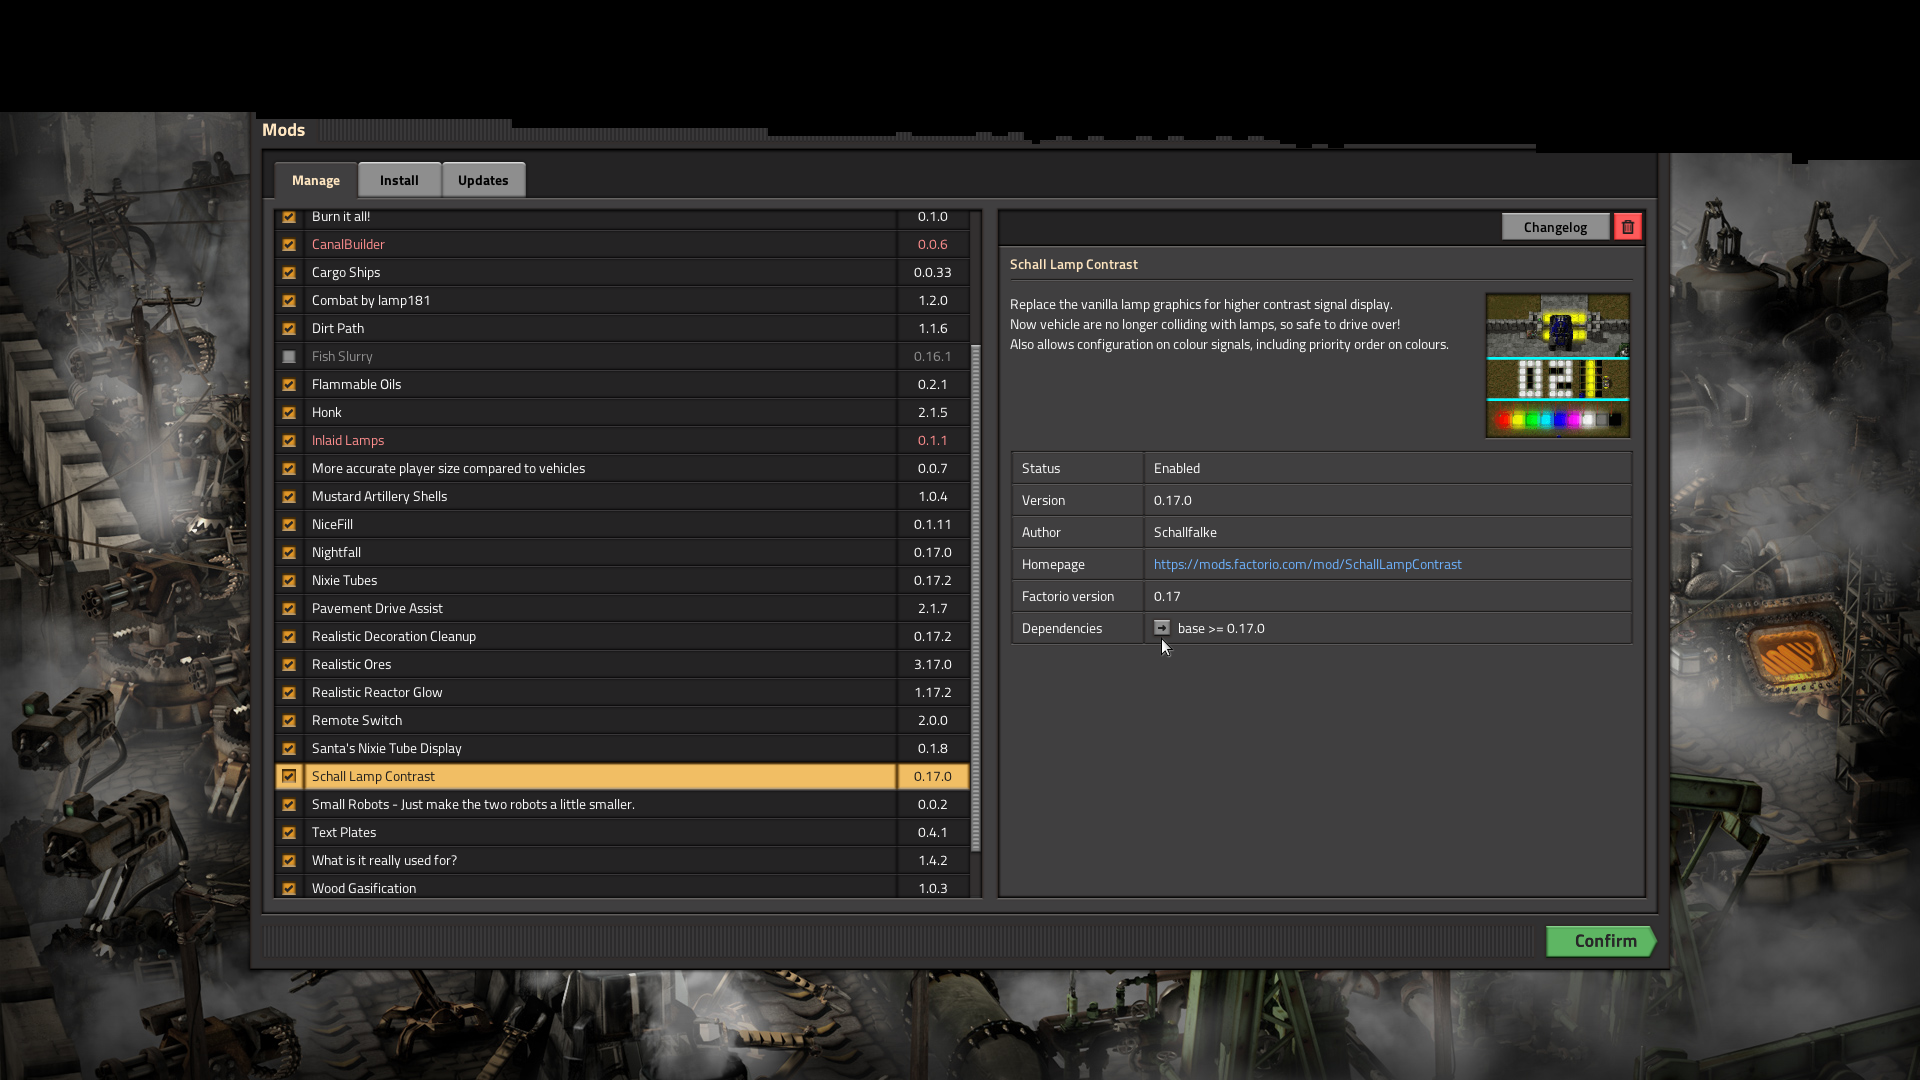Screen dimensions: 1920x1080
Task: Disable the CanalBuilder mod checkbox
Action: coord(289,245)
